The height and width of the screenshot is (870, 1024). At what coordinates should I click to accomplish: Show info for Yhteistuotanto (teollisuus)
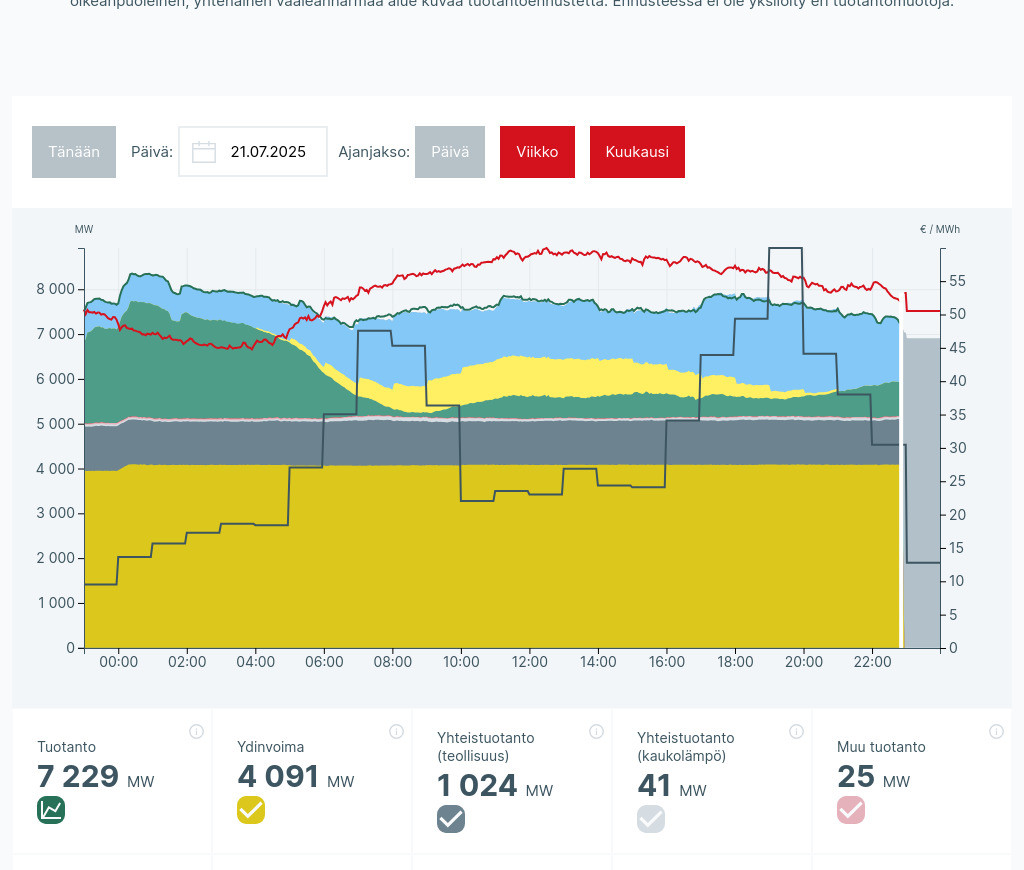pyautogui.click(x=596, y=731)
